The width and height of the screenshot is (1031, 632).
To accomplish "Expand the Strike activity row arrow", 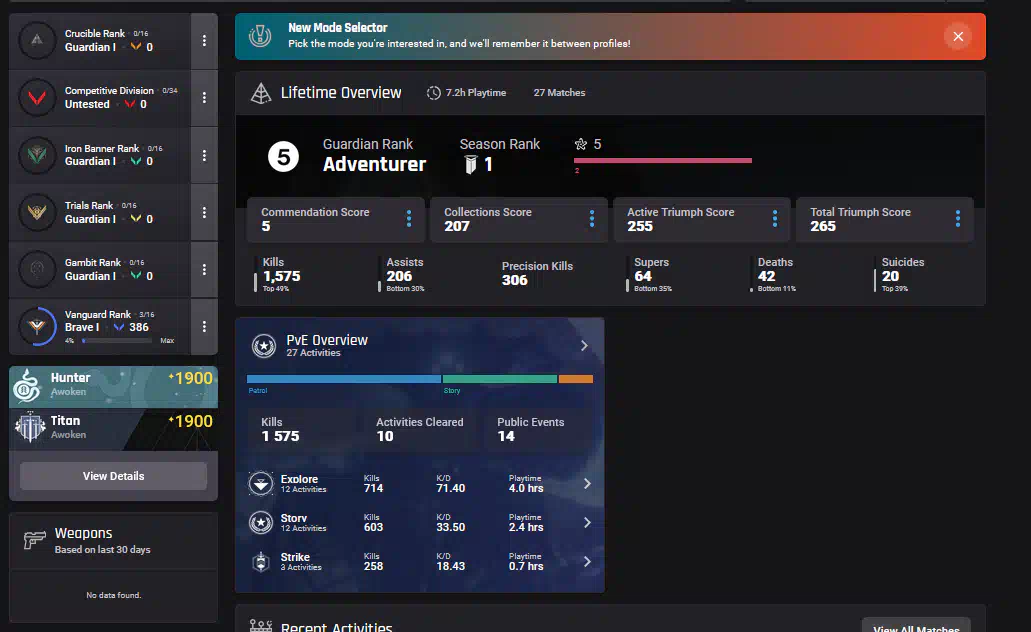I will point(587,562).
